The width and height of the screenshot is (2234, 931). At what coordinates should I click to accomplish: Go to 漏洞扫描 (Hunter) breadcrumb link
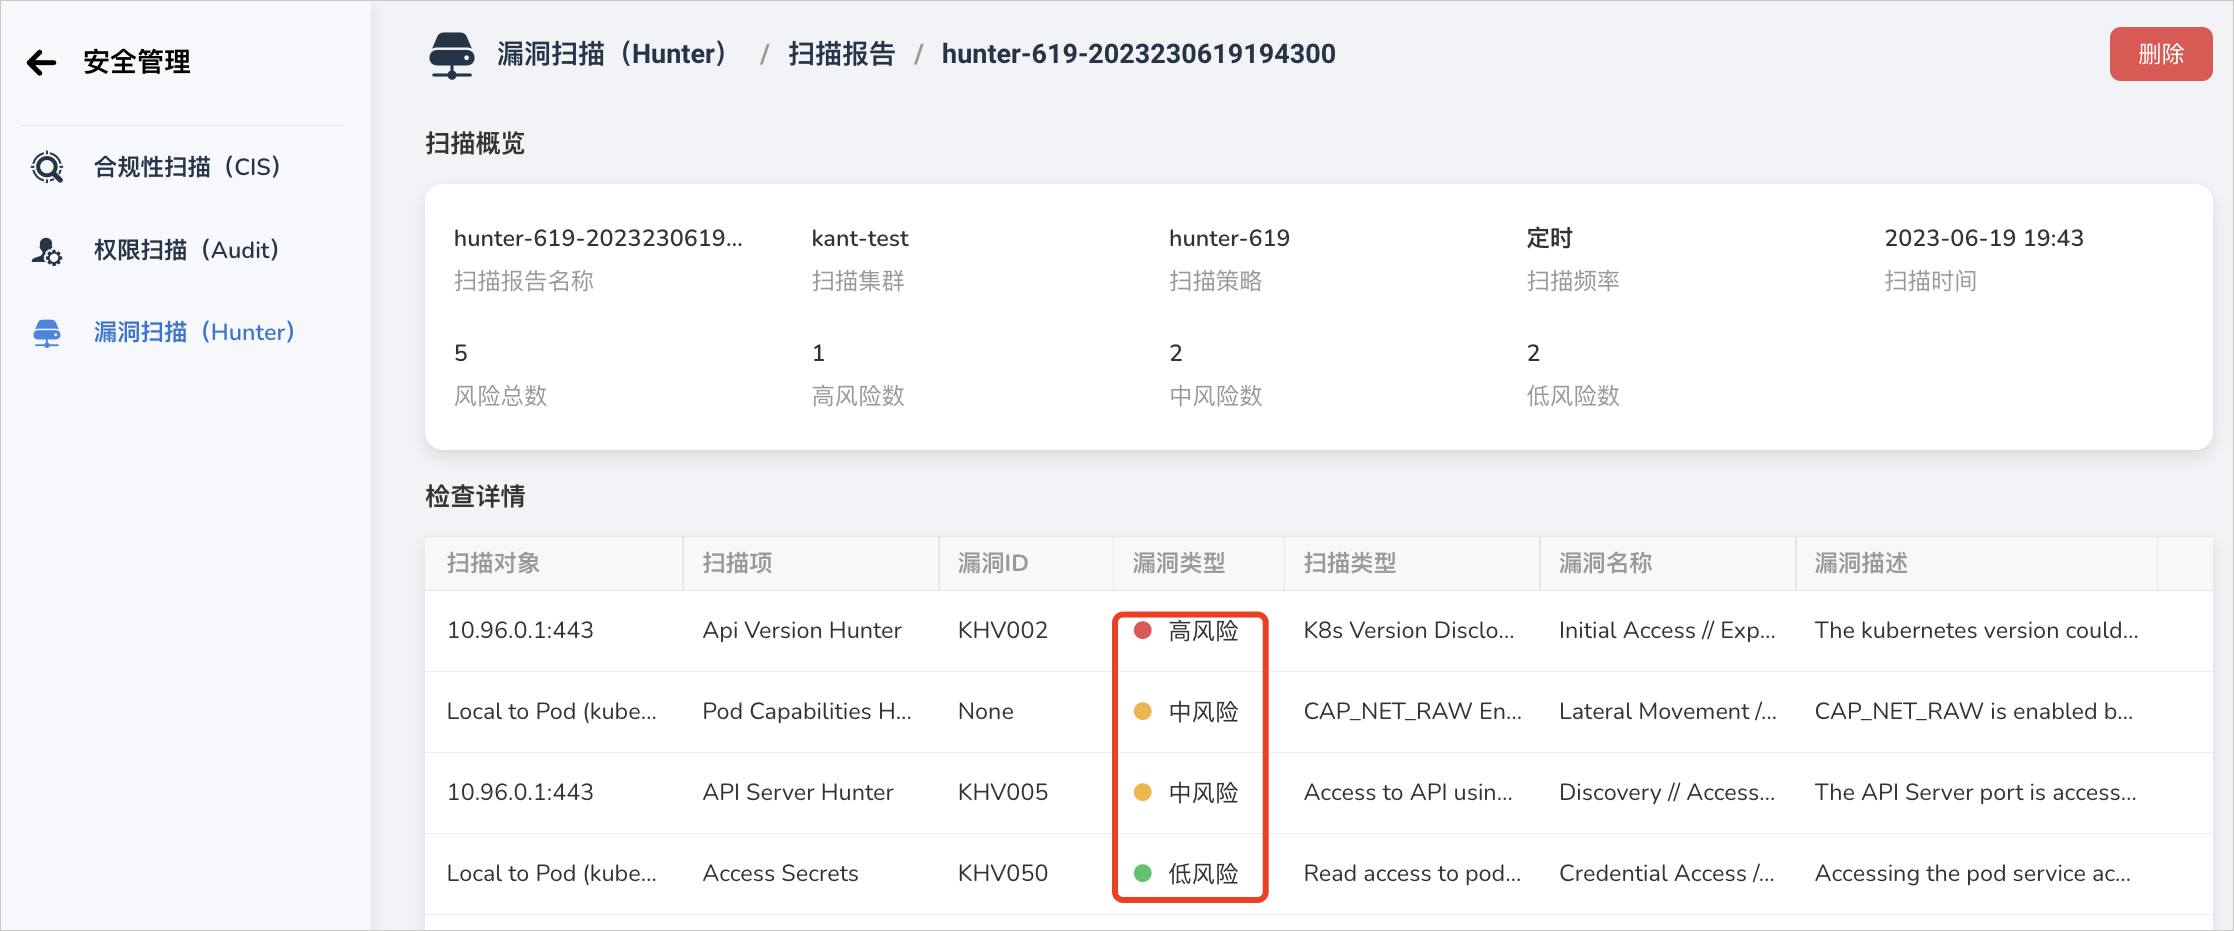click(612, 54)
